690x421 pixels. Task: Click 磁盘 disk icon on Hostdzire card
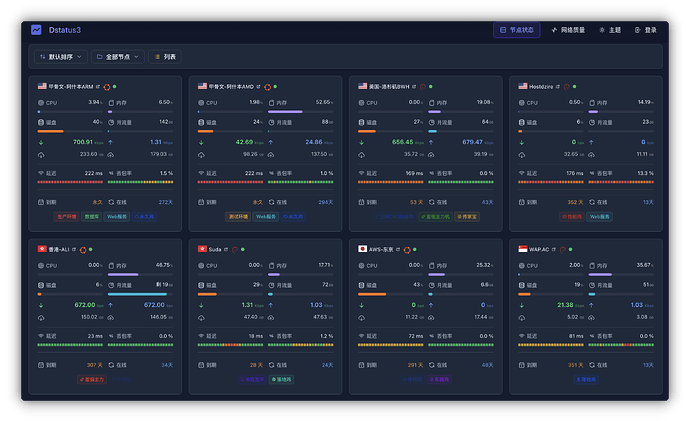[521, 122]
